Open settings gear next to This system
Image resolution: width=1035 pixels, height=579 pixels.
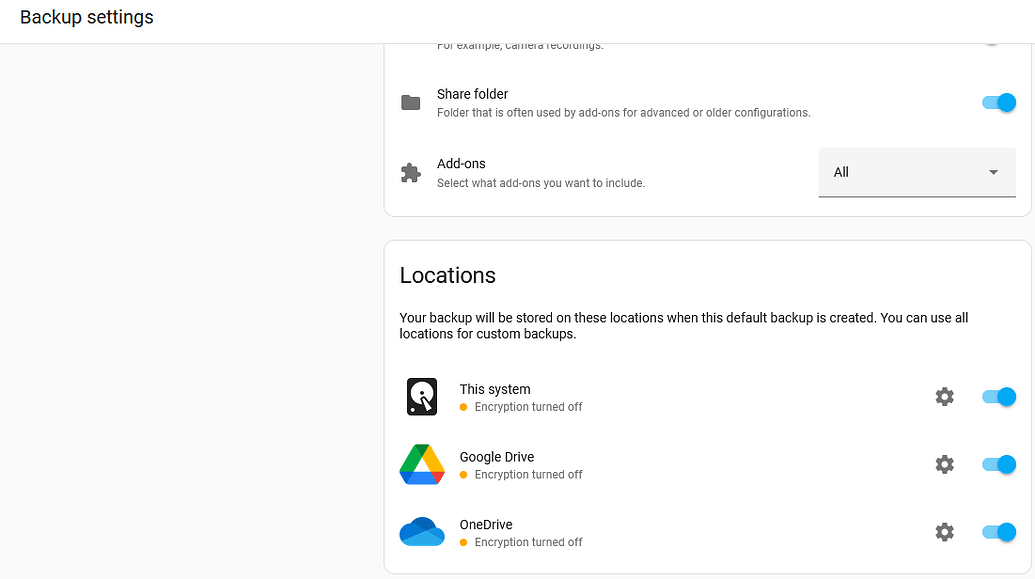pyautogui.click(x=944, y=396)
